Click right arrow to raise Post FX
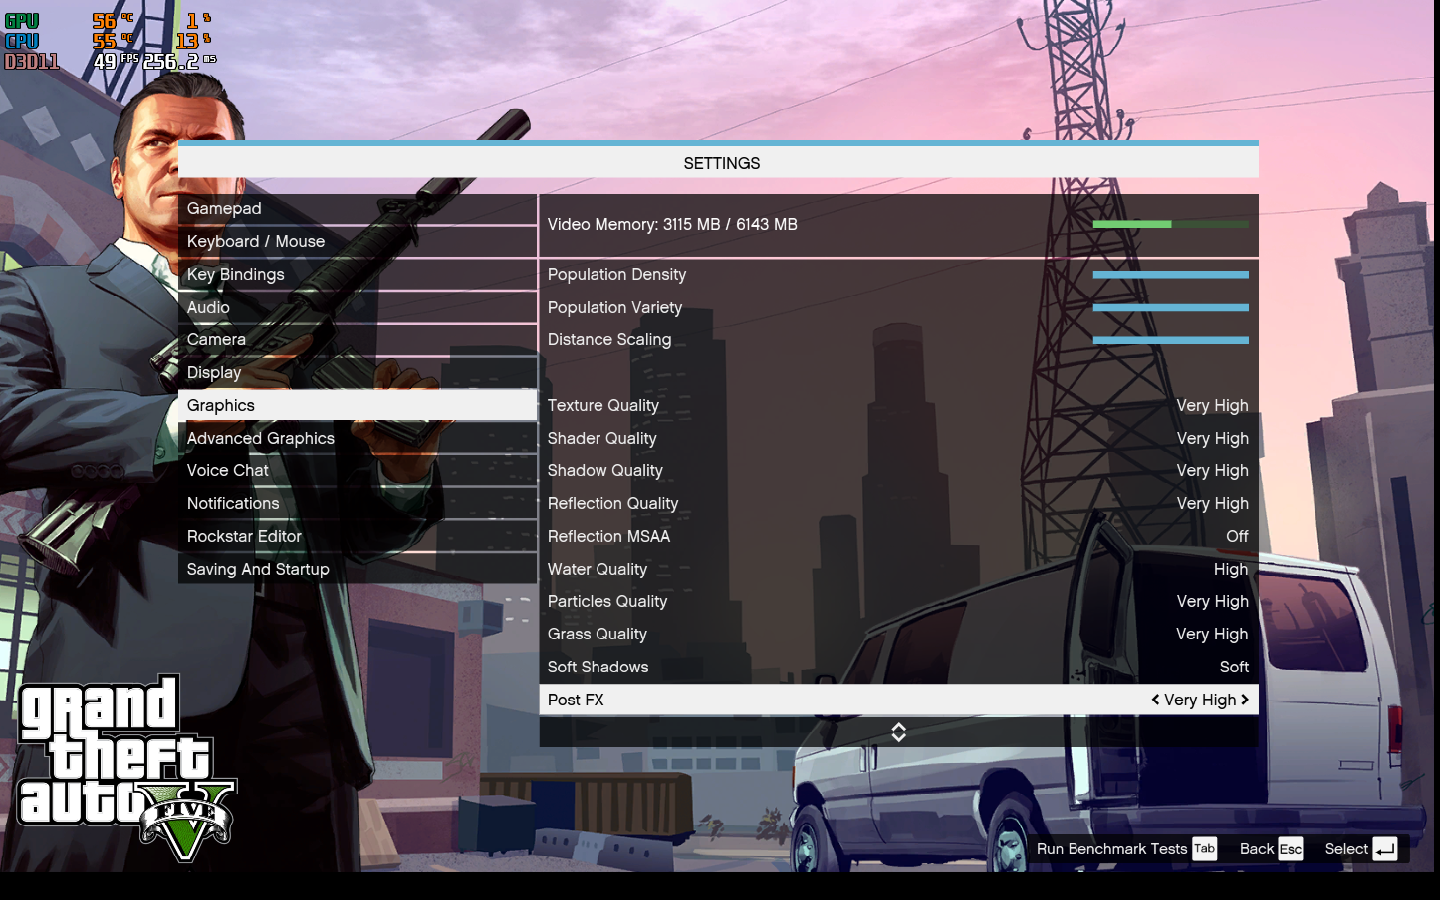 [1245, 700]
